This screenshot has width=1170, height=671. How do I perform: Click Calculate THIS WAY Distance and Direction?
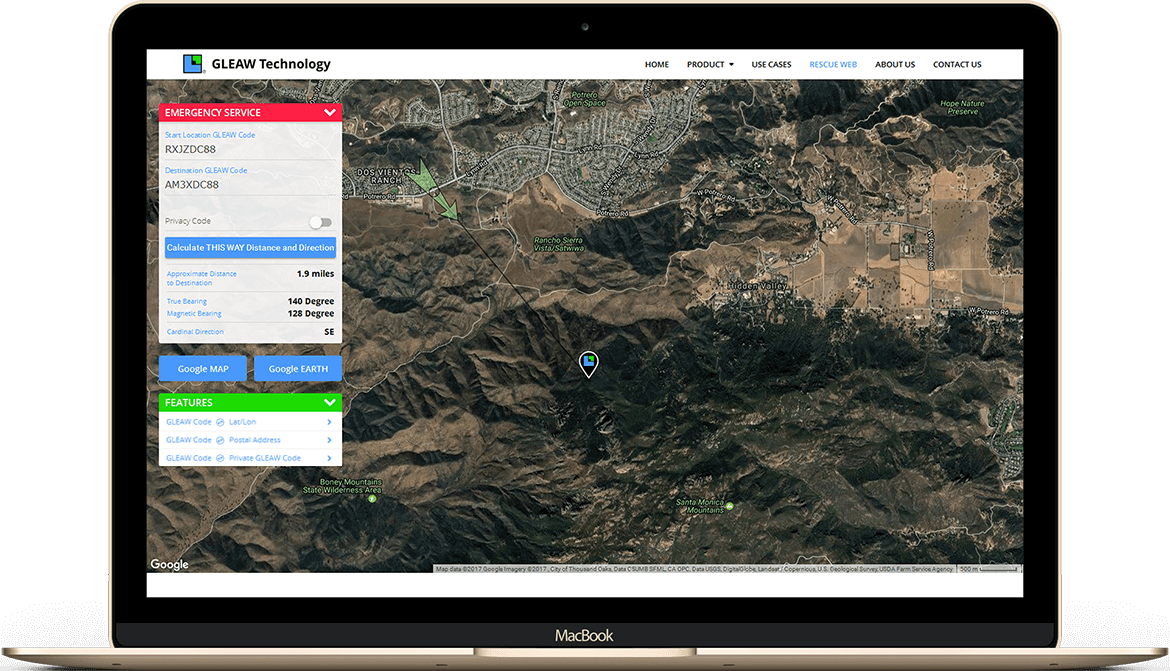pos(250,248)
